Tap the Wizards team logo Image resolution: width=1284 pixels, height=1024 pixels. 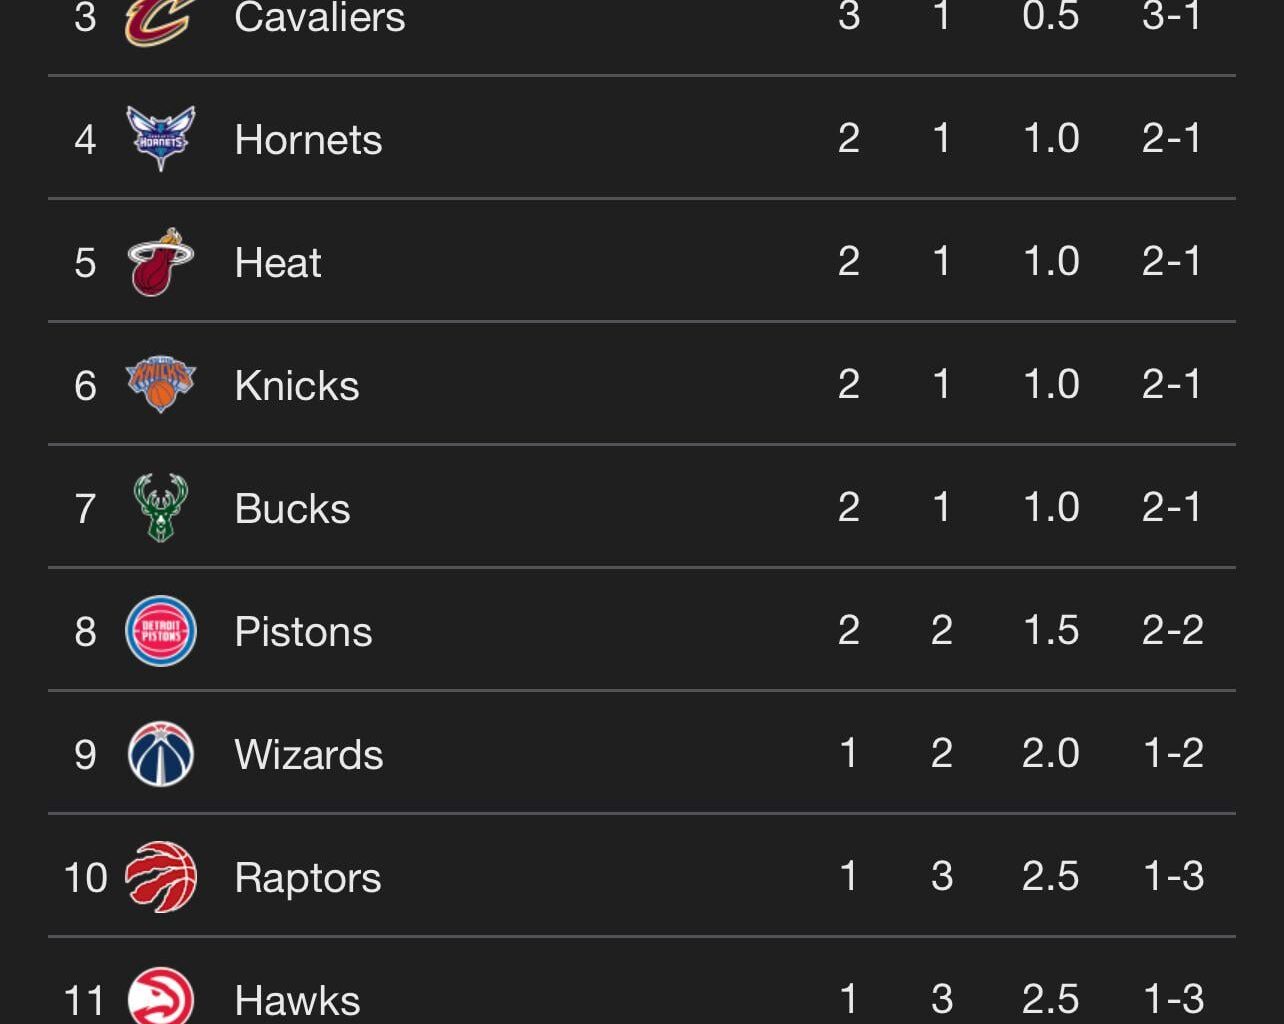tap(160, 754)
